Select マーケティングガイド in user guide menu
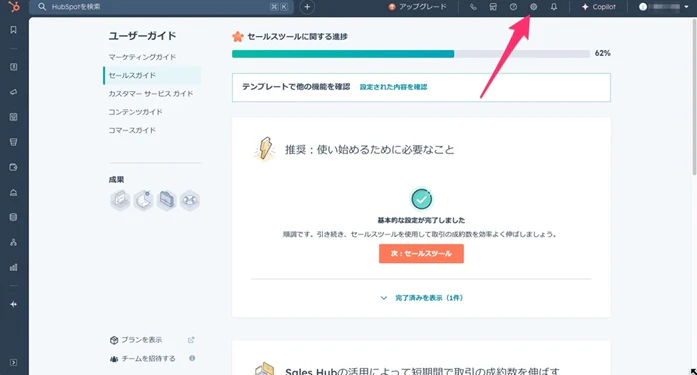 (x=142, y=57)
